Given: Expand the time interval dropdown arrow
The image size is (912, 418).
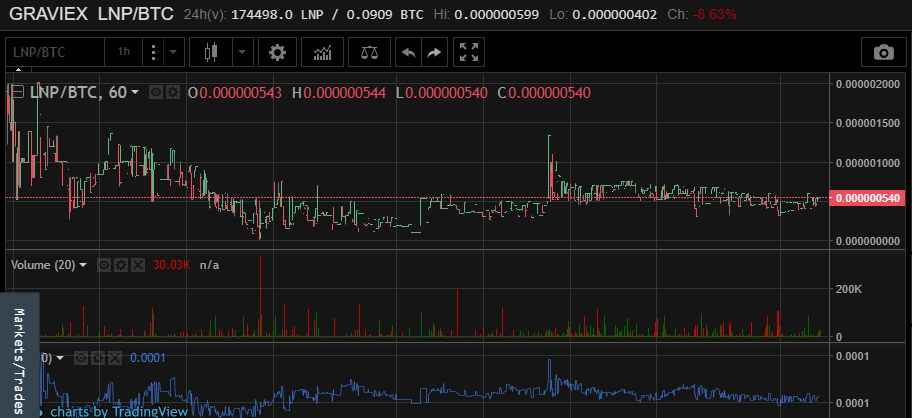Looking at the screenshot, I should click(173, 52).
